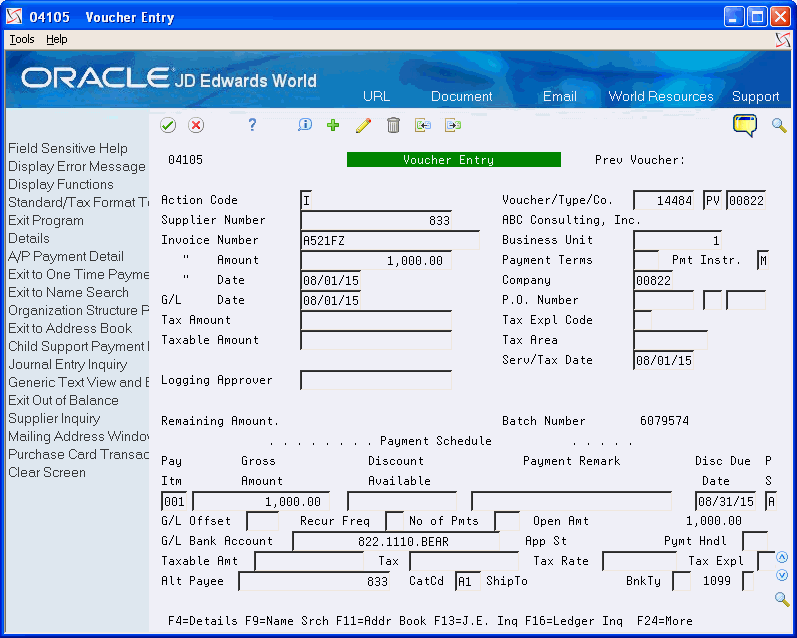The width and height of the screenshot is (797, 638).
Task: Open Journal Entry Inquiry
Action: pyautogui.click(x=68, y=364)
